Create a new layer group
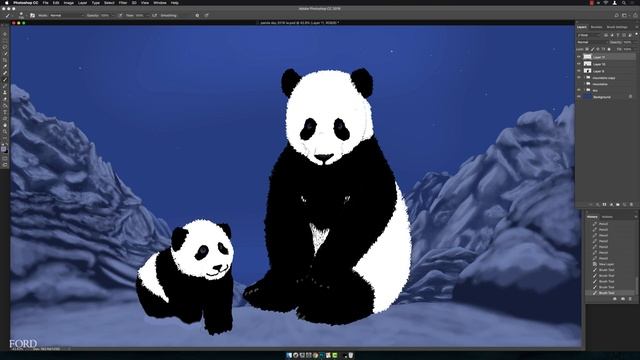640x360 pixels. 618,204
